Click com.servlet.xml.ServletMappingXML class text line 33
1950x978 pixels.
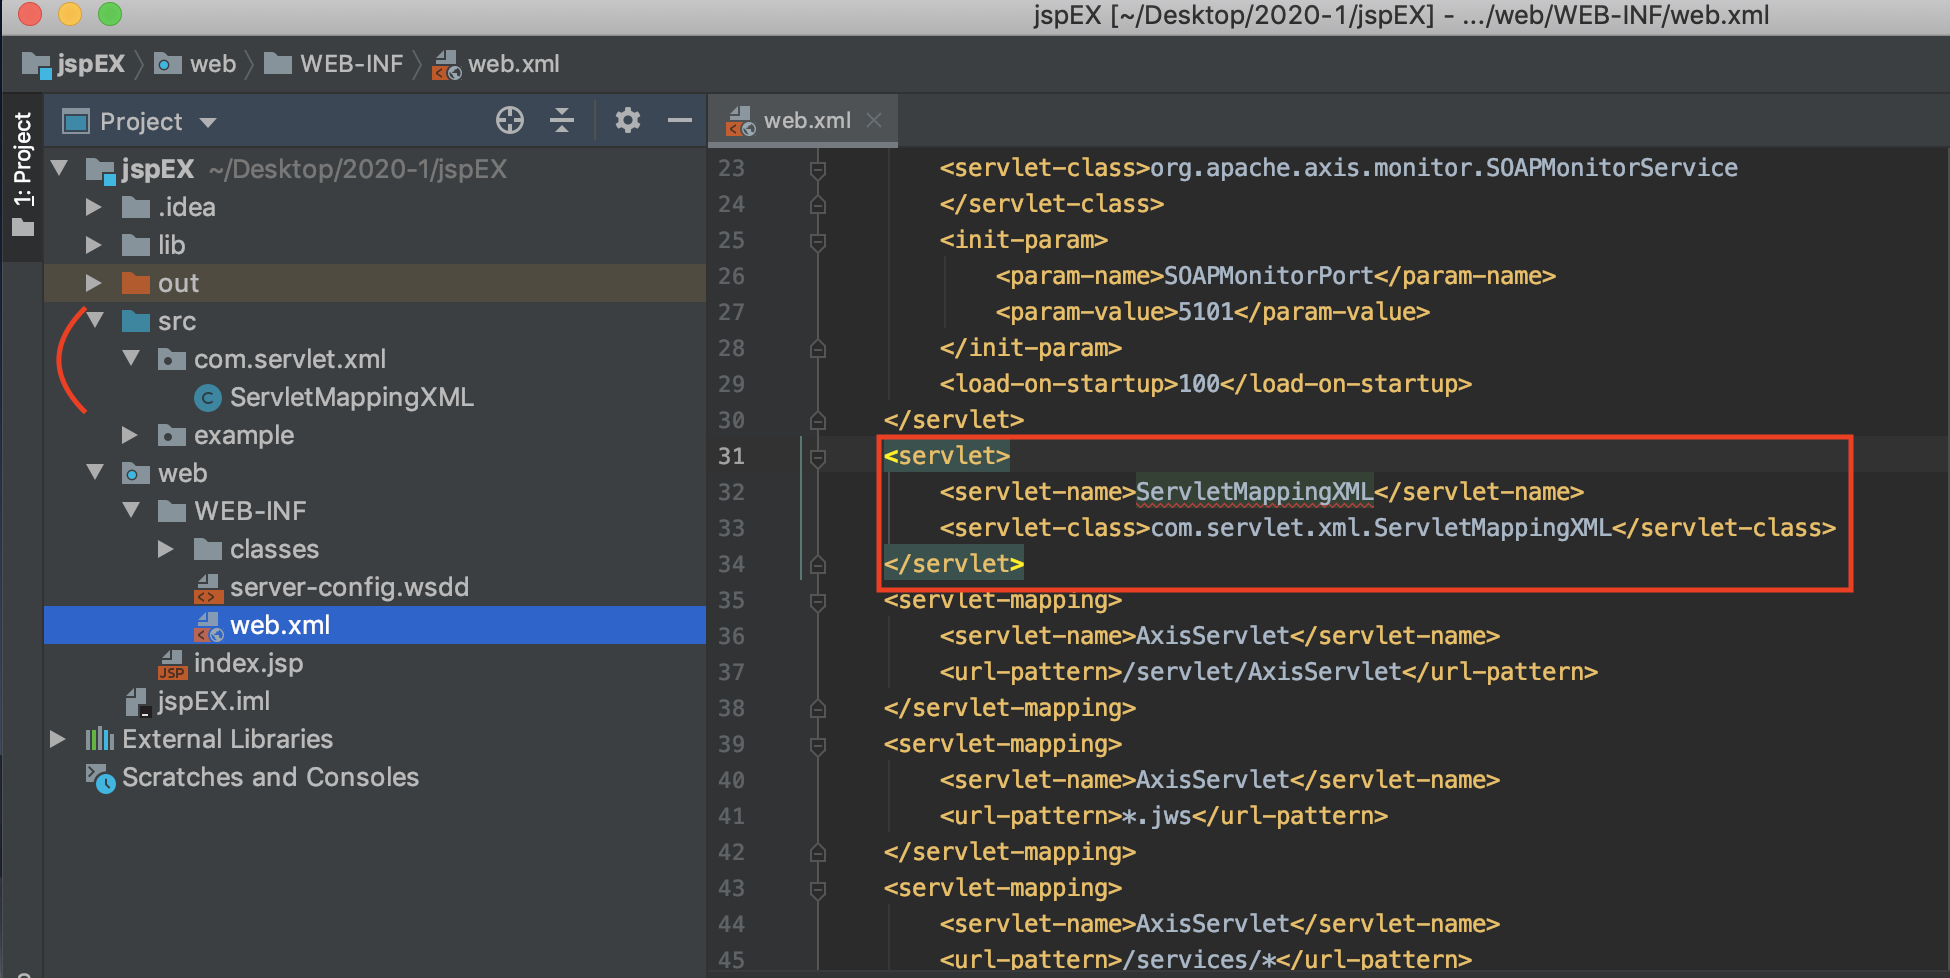click(x=1381, y=527)
